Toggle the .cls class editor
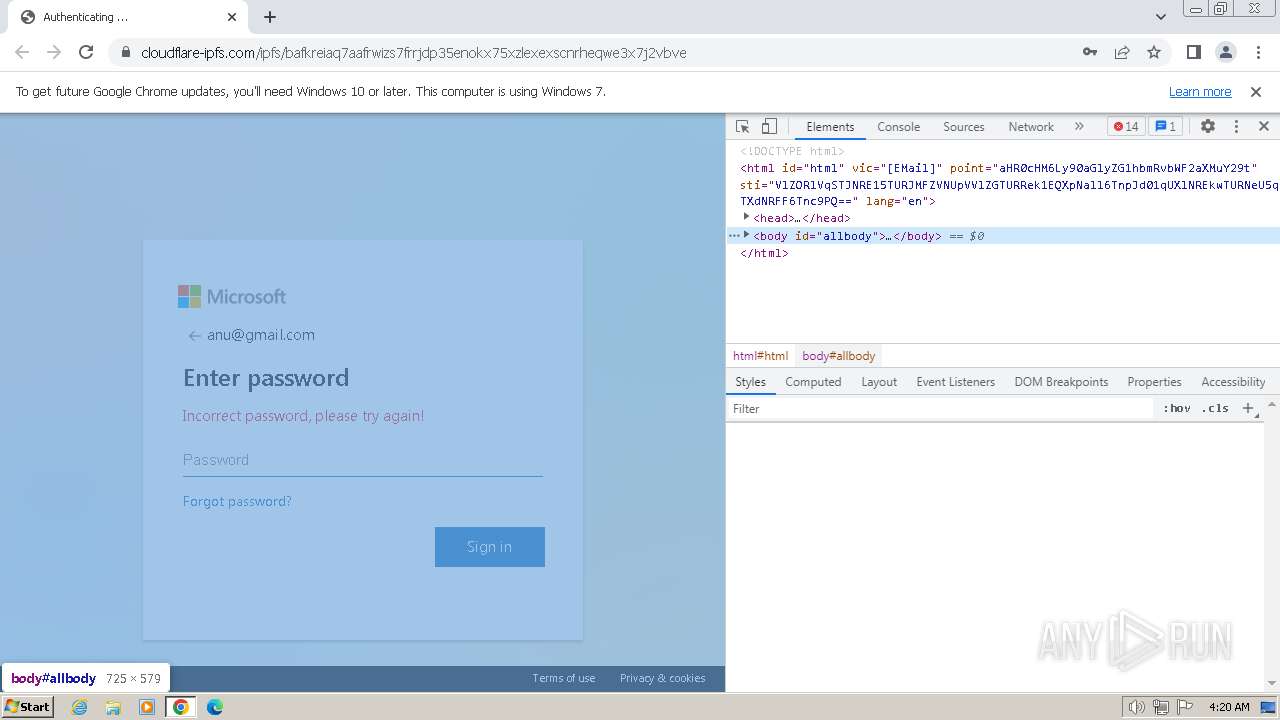The image size is (1280, 720). coord(1215,408)
